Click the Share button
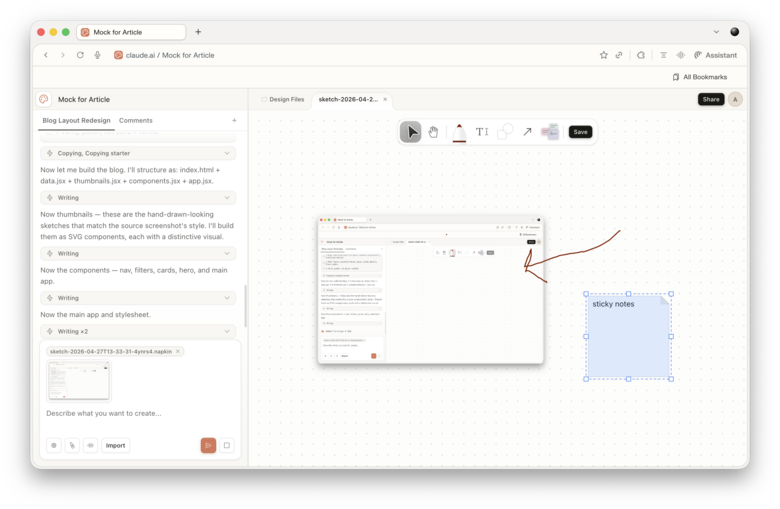 coord(710,99)
